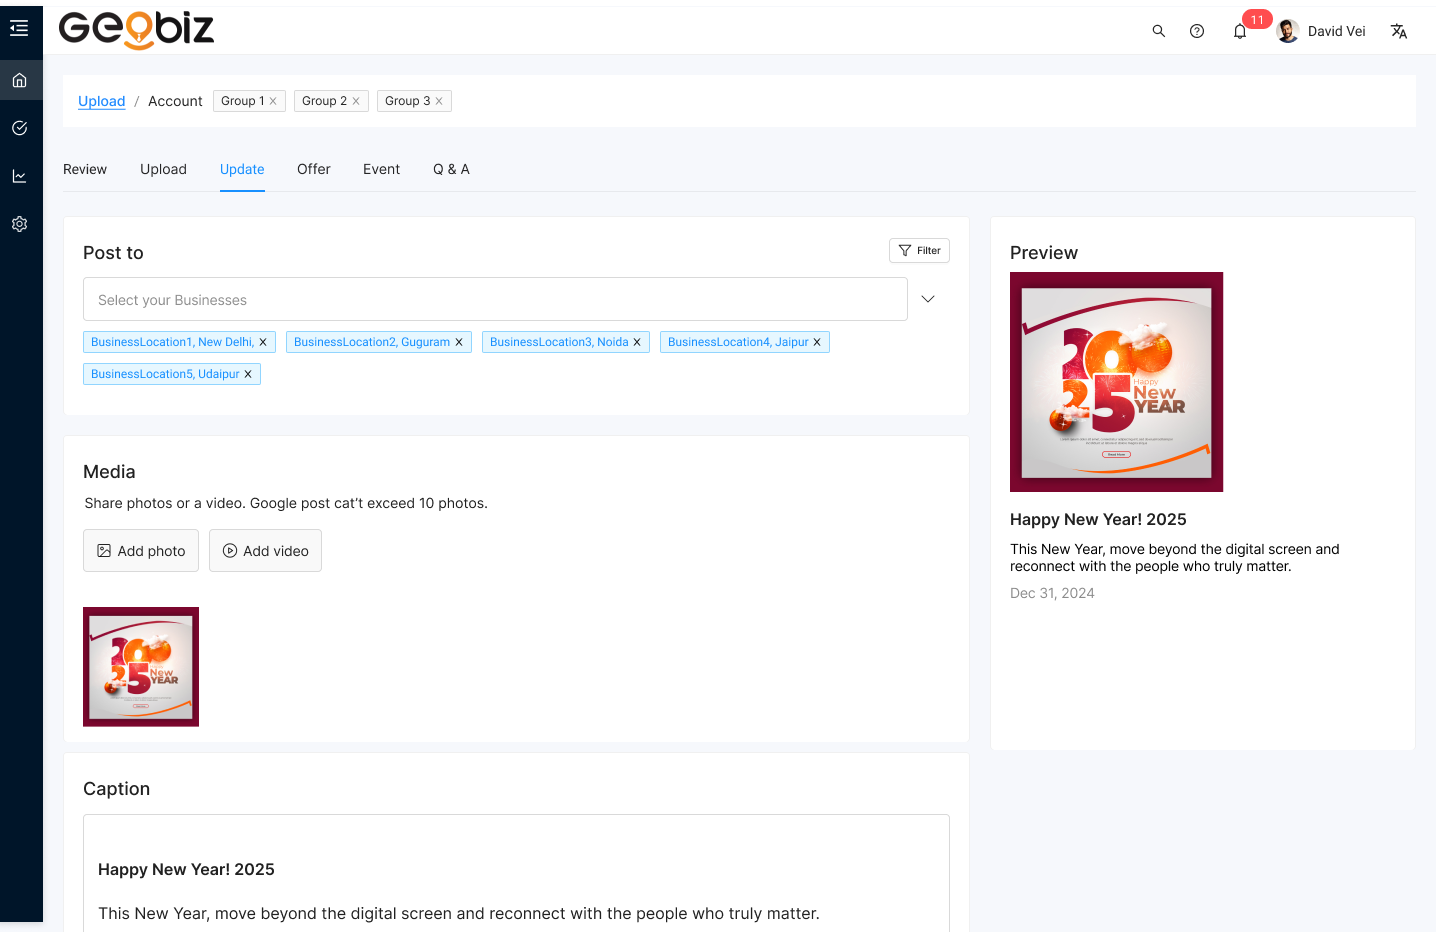Switch to the Q & A tab
1448x932 pixels.
coord(451,169)
